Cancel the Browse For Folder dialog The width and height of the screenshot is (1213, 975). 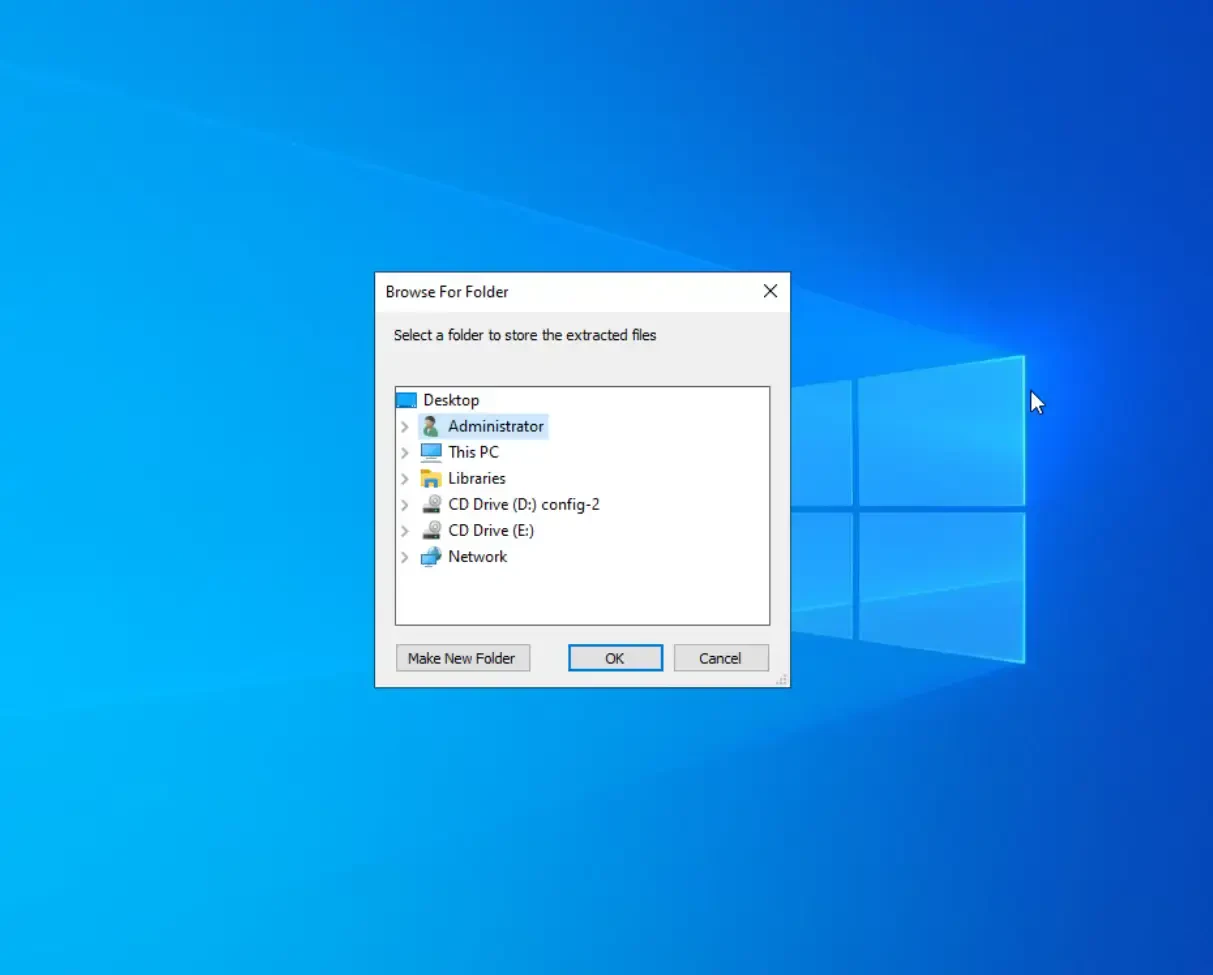[x=720, y=658]
